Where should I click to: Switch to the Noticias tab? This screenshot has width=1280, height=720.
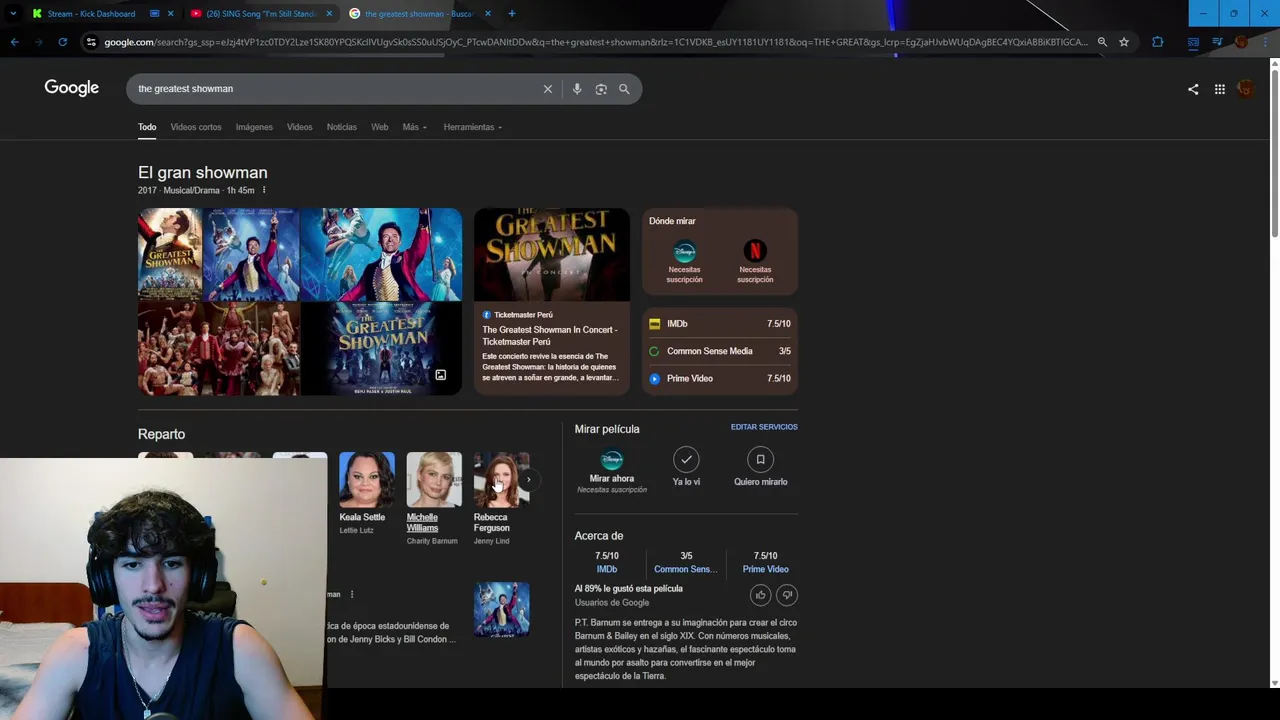341,127
